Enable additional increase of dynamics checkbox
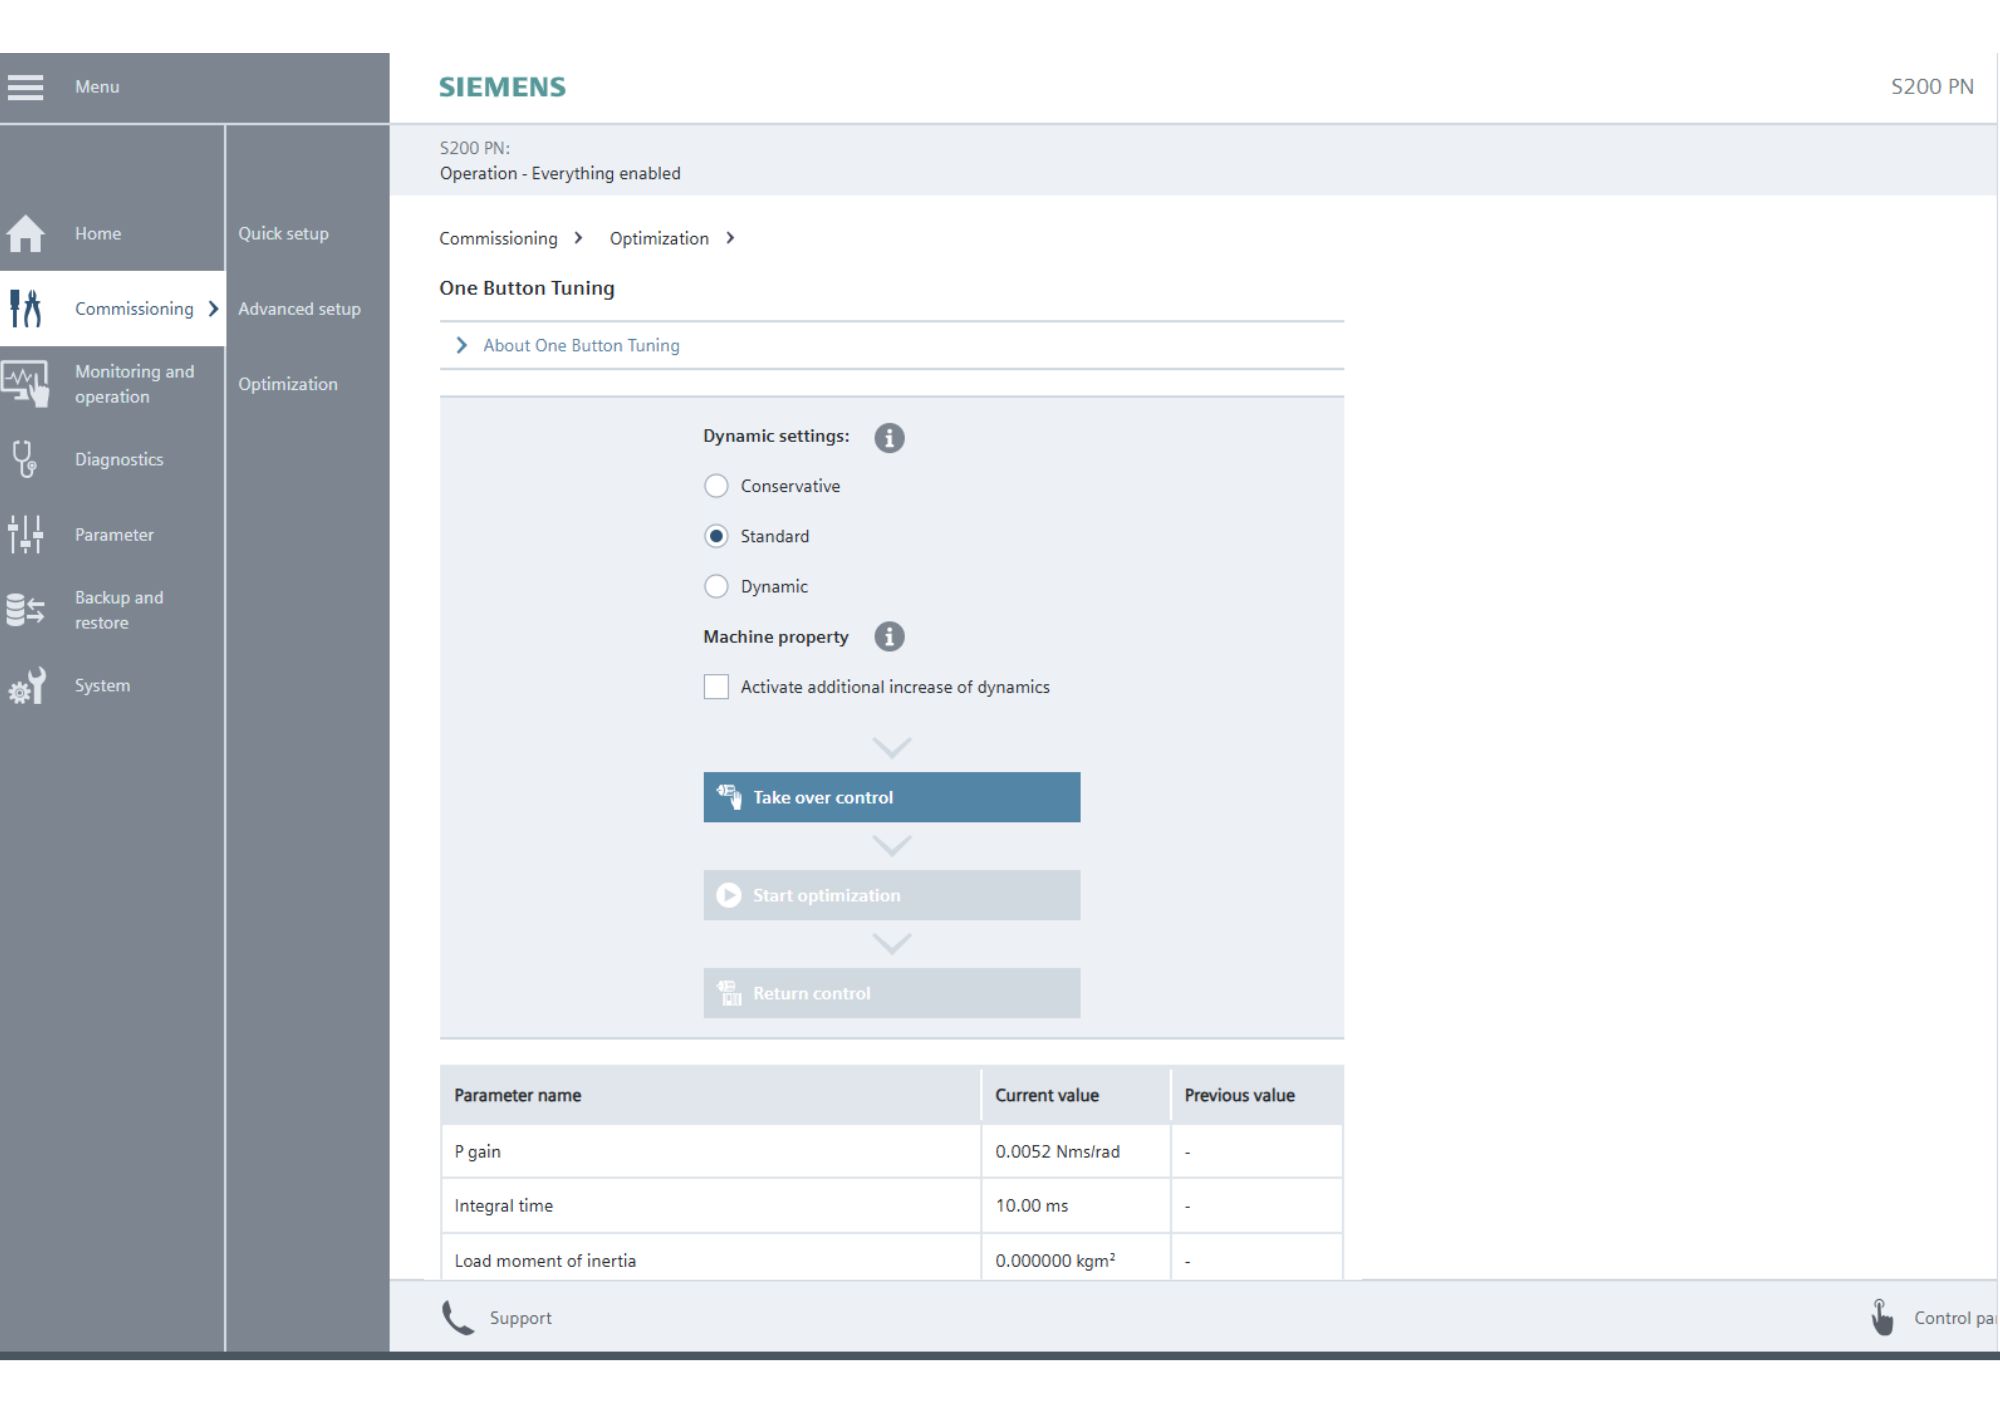This screenshot has height=1414, width=2000. point(716,687)
